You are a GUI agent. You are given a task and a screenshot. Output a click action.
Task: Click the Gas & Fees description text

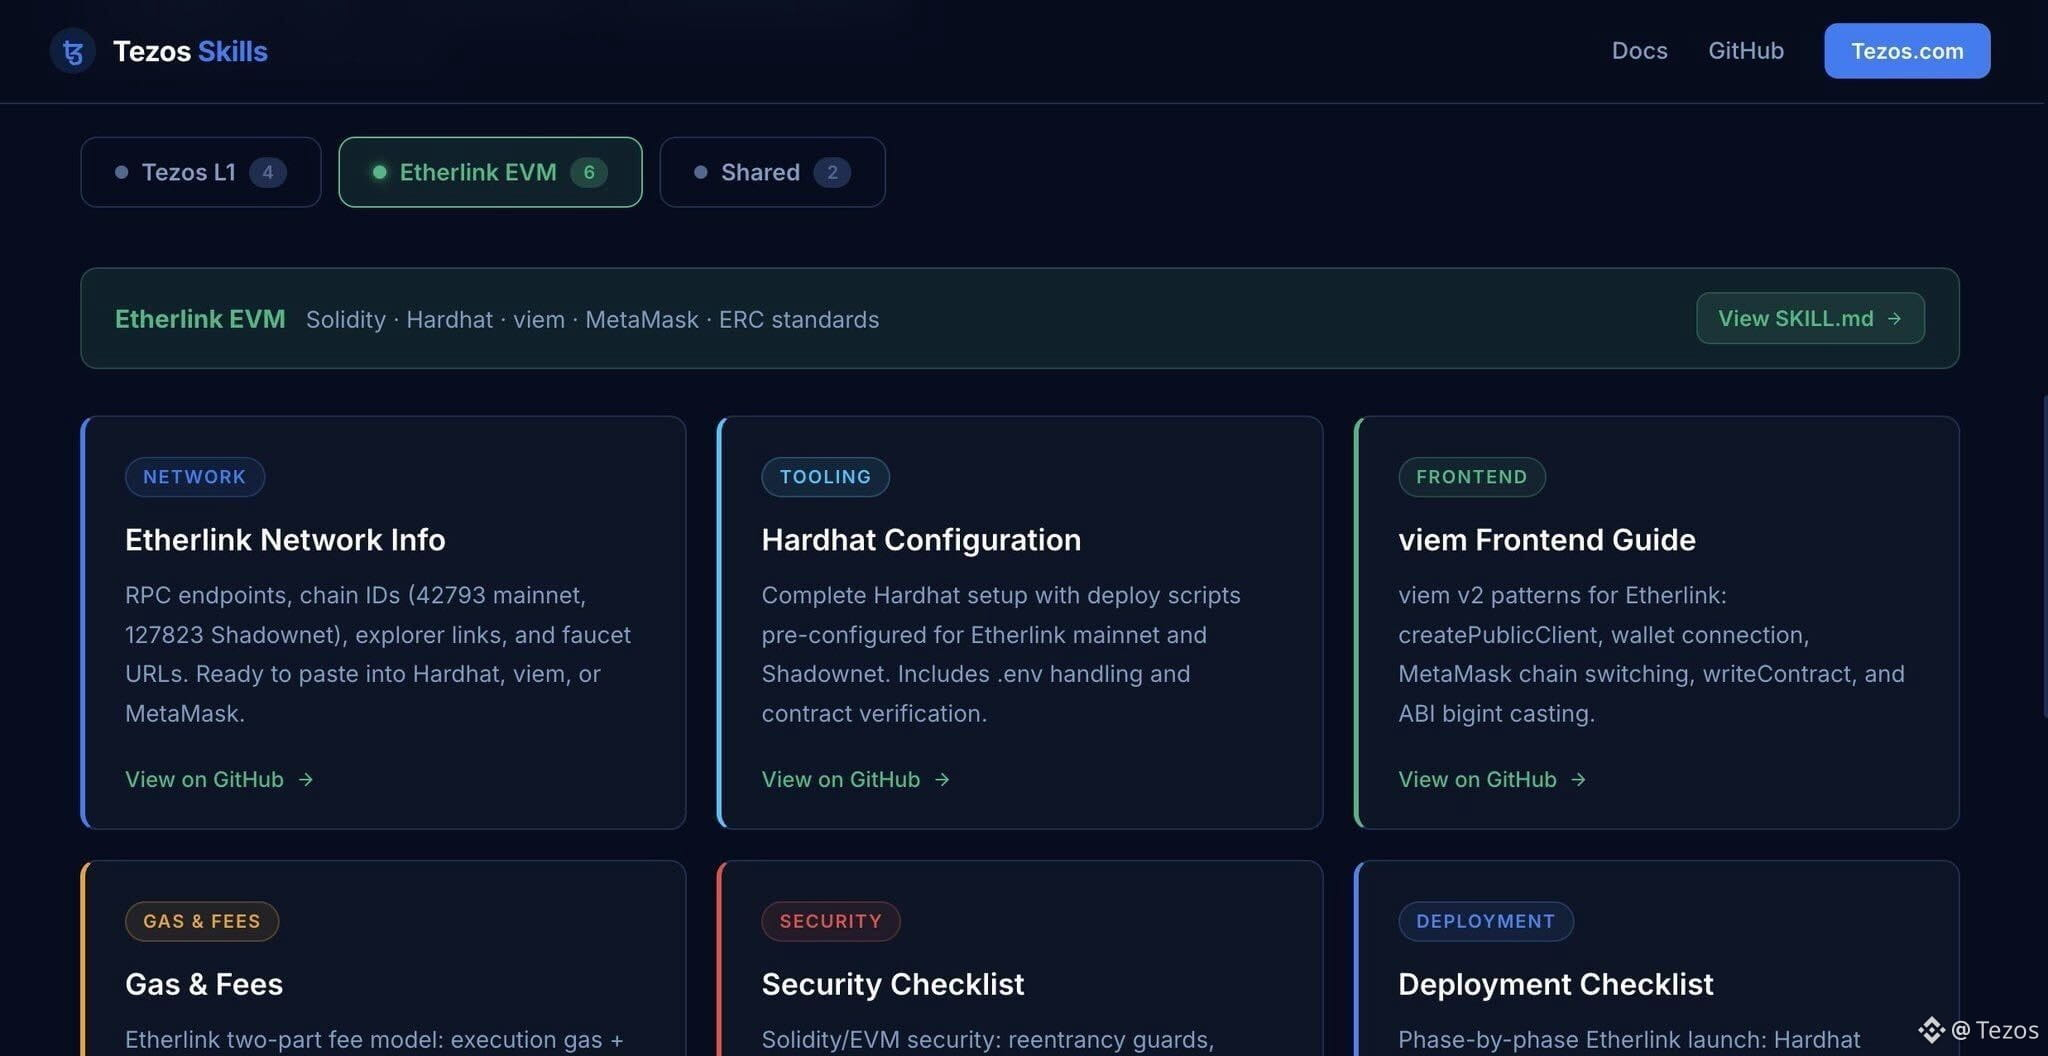[374, 1040]
